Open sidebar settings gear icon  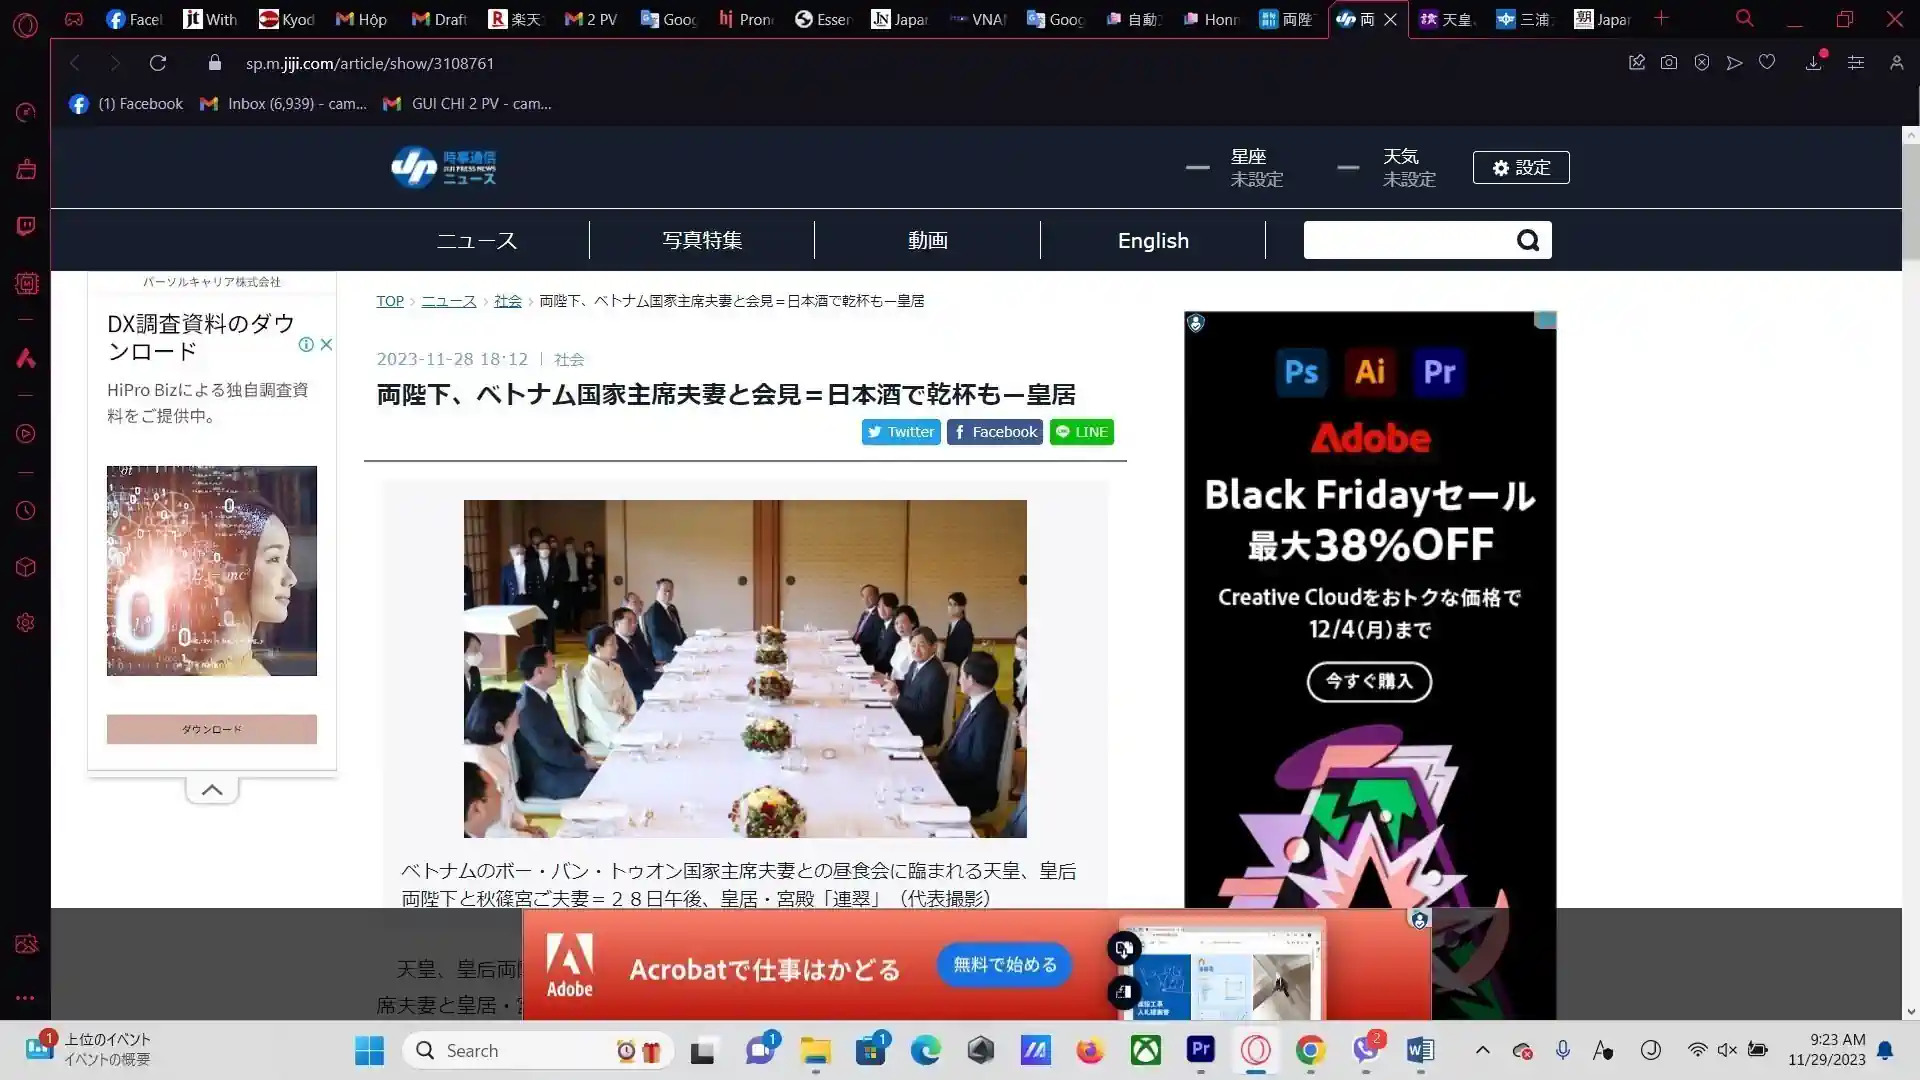tap(26, 623)
